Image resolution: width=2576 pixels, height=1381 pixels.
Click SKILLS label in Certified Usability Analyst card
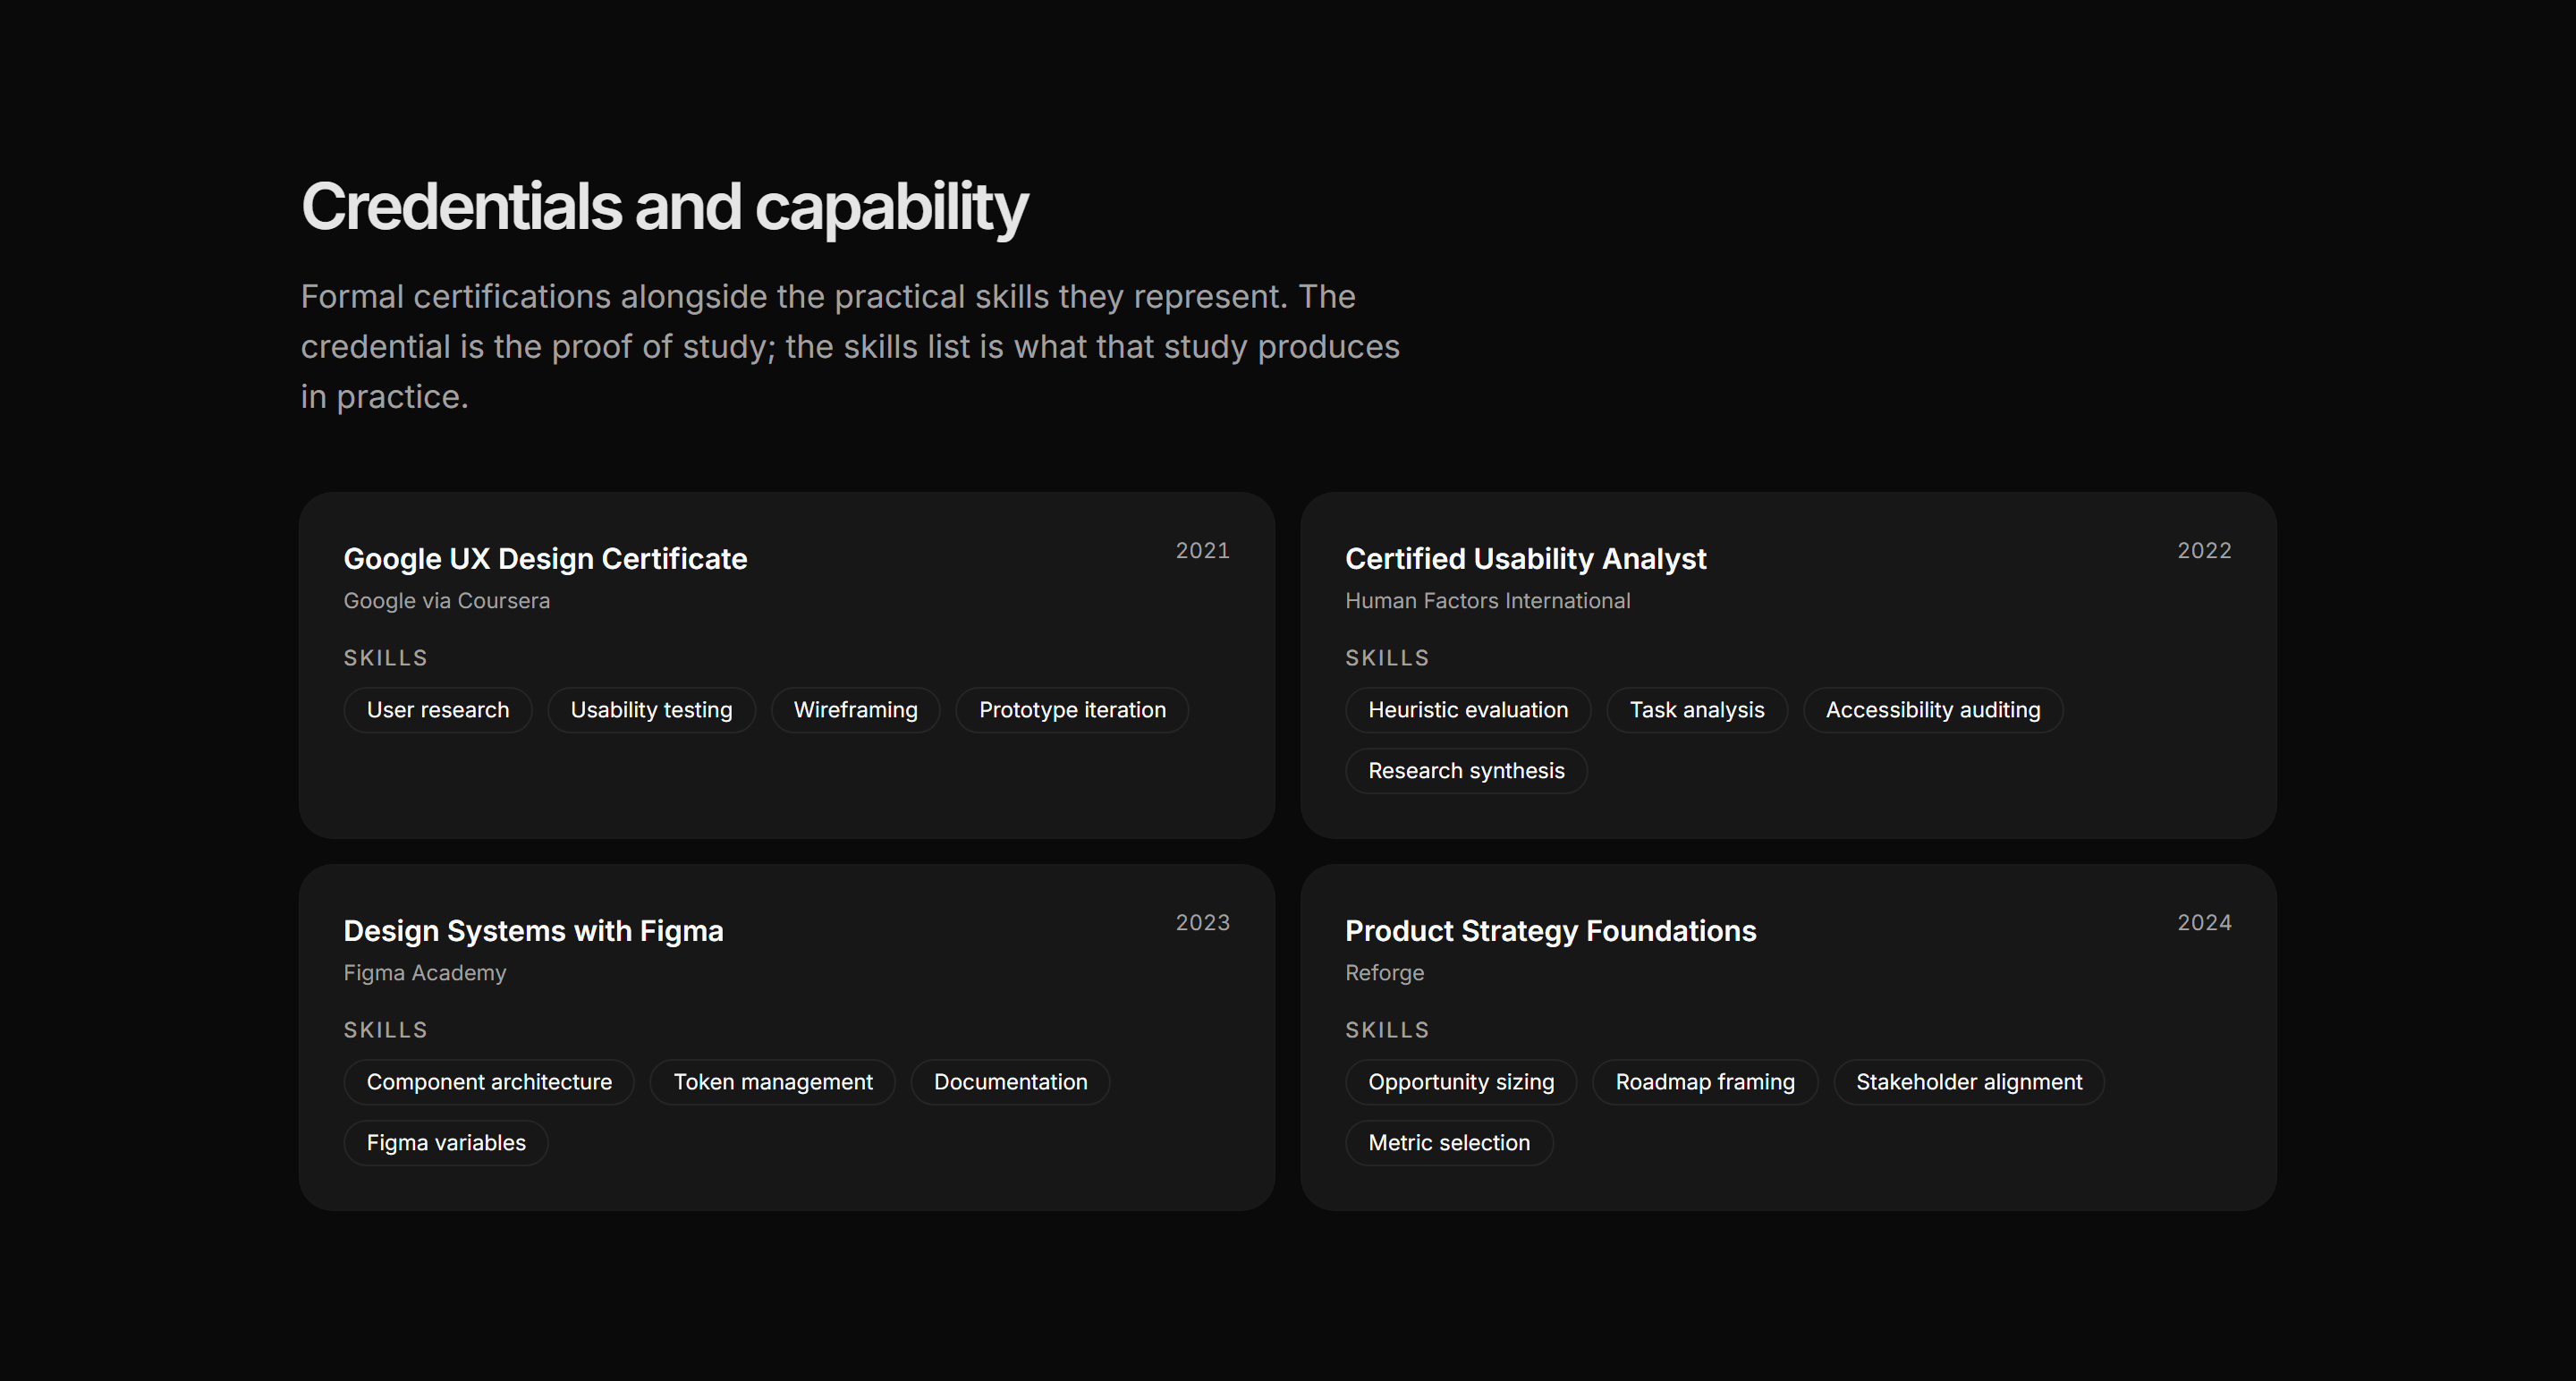[1387, 658]
